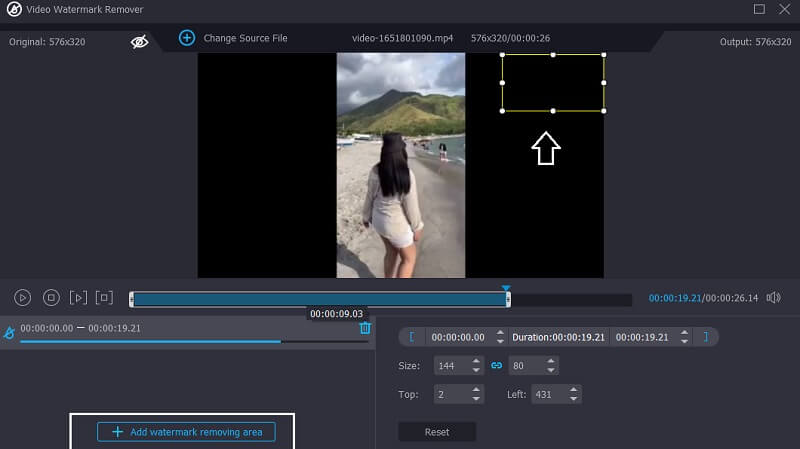Click Add watermark removing area button

pyautogui.click(x=186, y=432)
